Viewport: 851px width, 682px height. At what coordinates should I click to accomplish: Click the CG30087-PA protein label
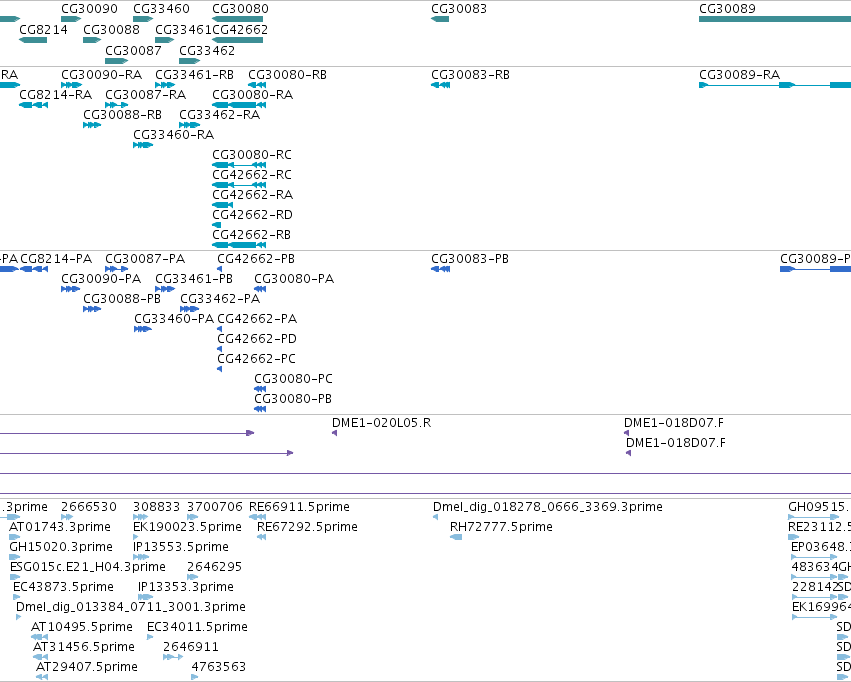pyautogui.click(x=145, y=259)
